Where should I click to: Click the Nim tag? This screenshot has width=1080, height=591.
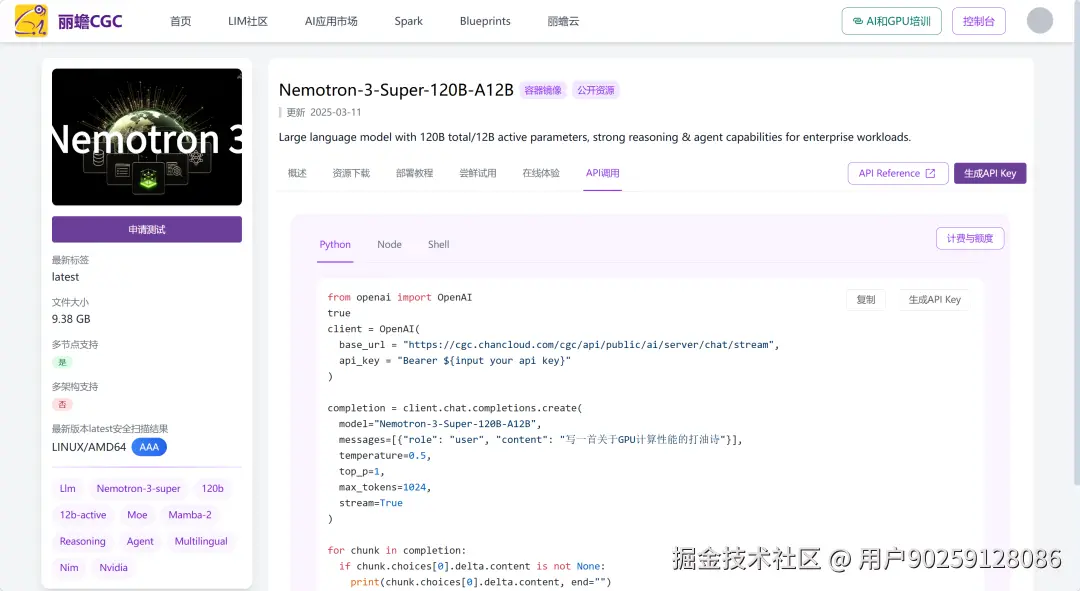click(69, 568)
